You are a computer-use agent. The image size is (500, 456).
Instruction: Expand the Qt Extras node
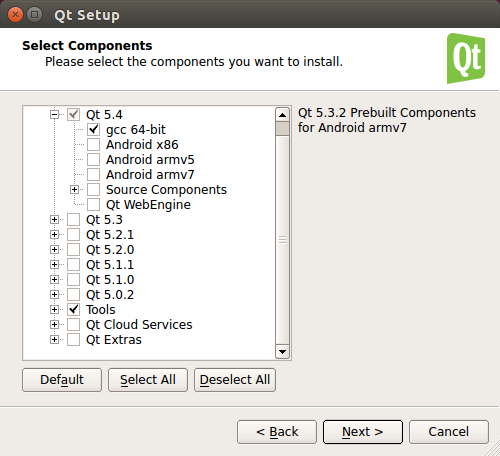point(54,340)
